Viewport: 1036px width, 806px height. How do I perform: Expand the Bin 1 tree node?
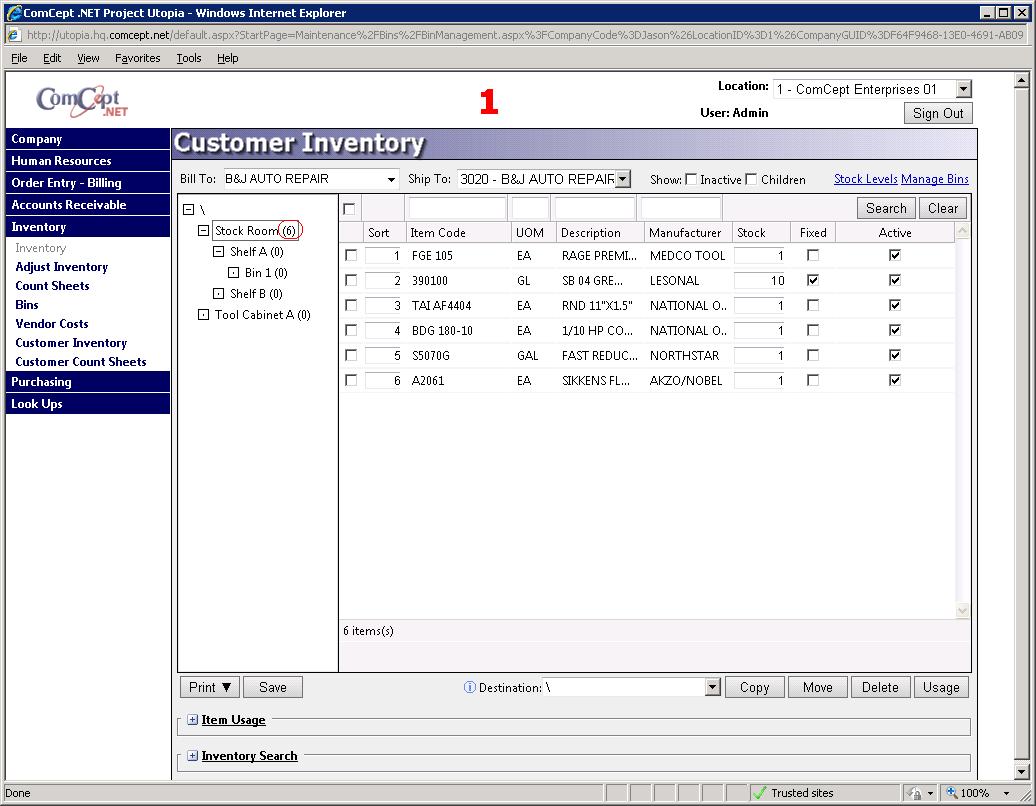click(234, 273)
